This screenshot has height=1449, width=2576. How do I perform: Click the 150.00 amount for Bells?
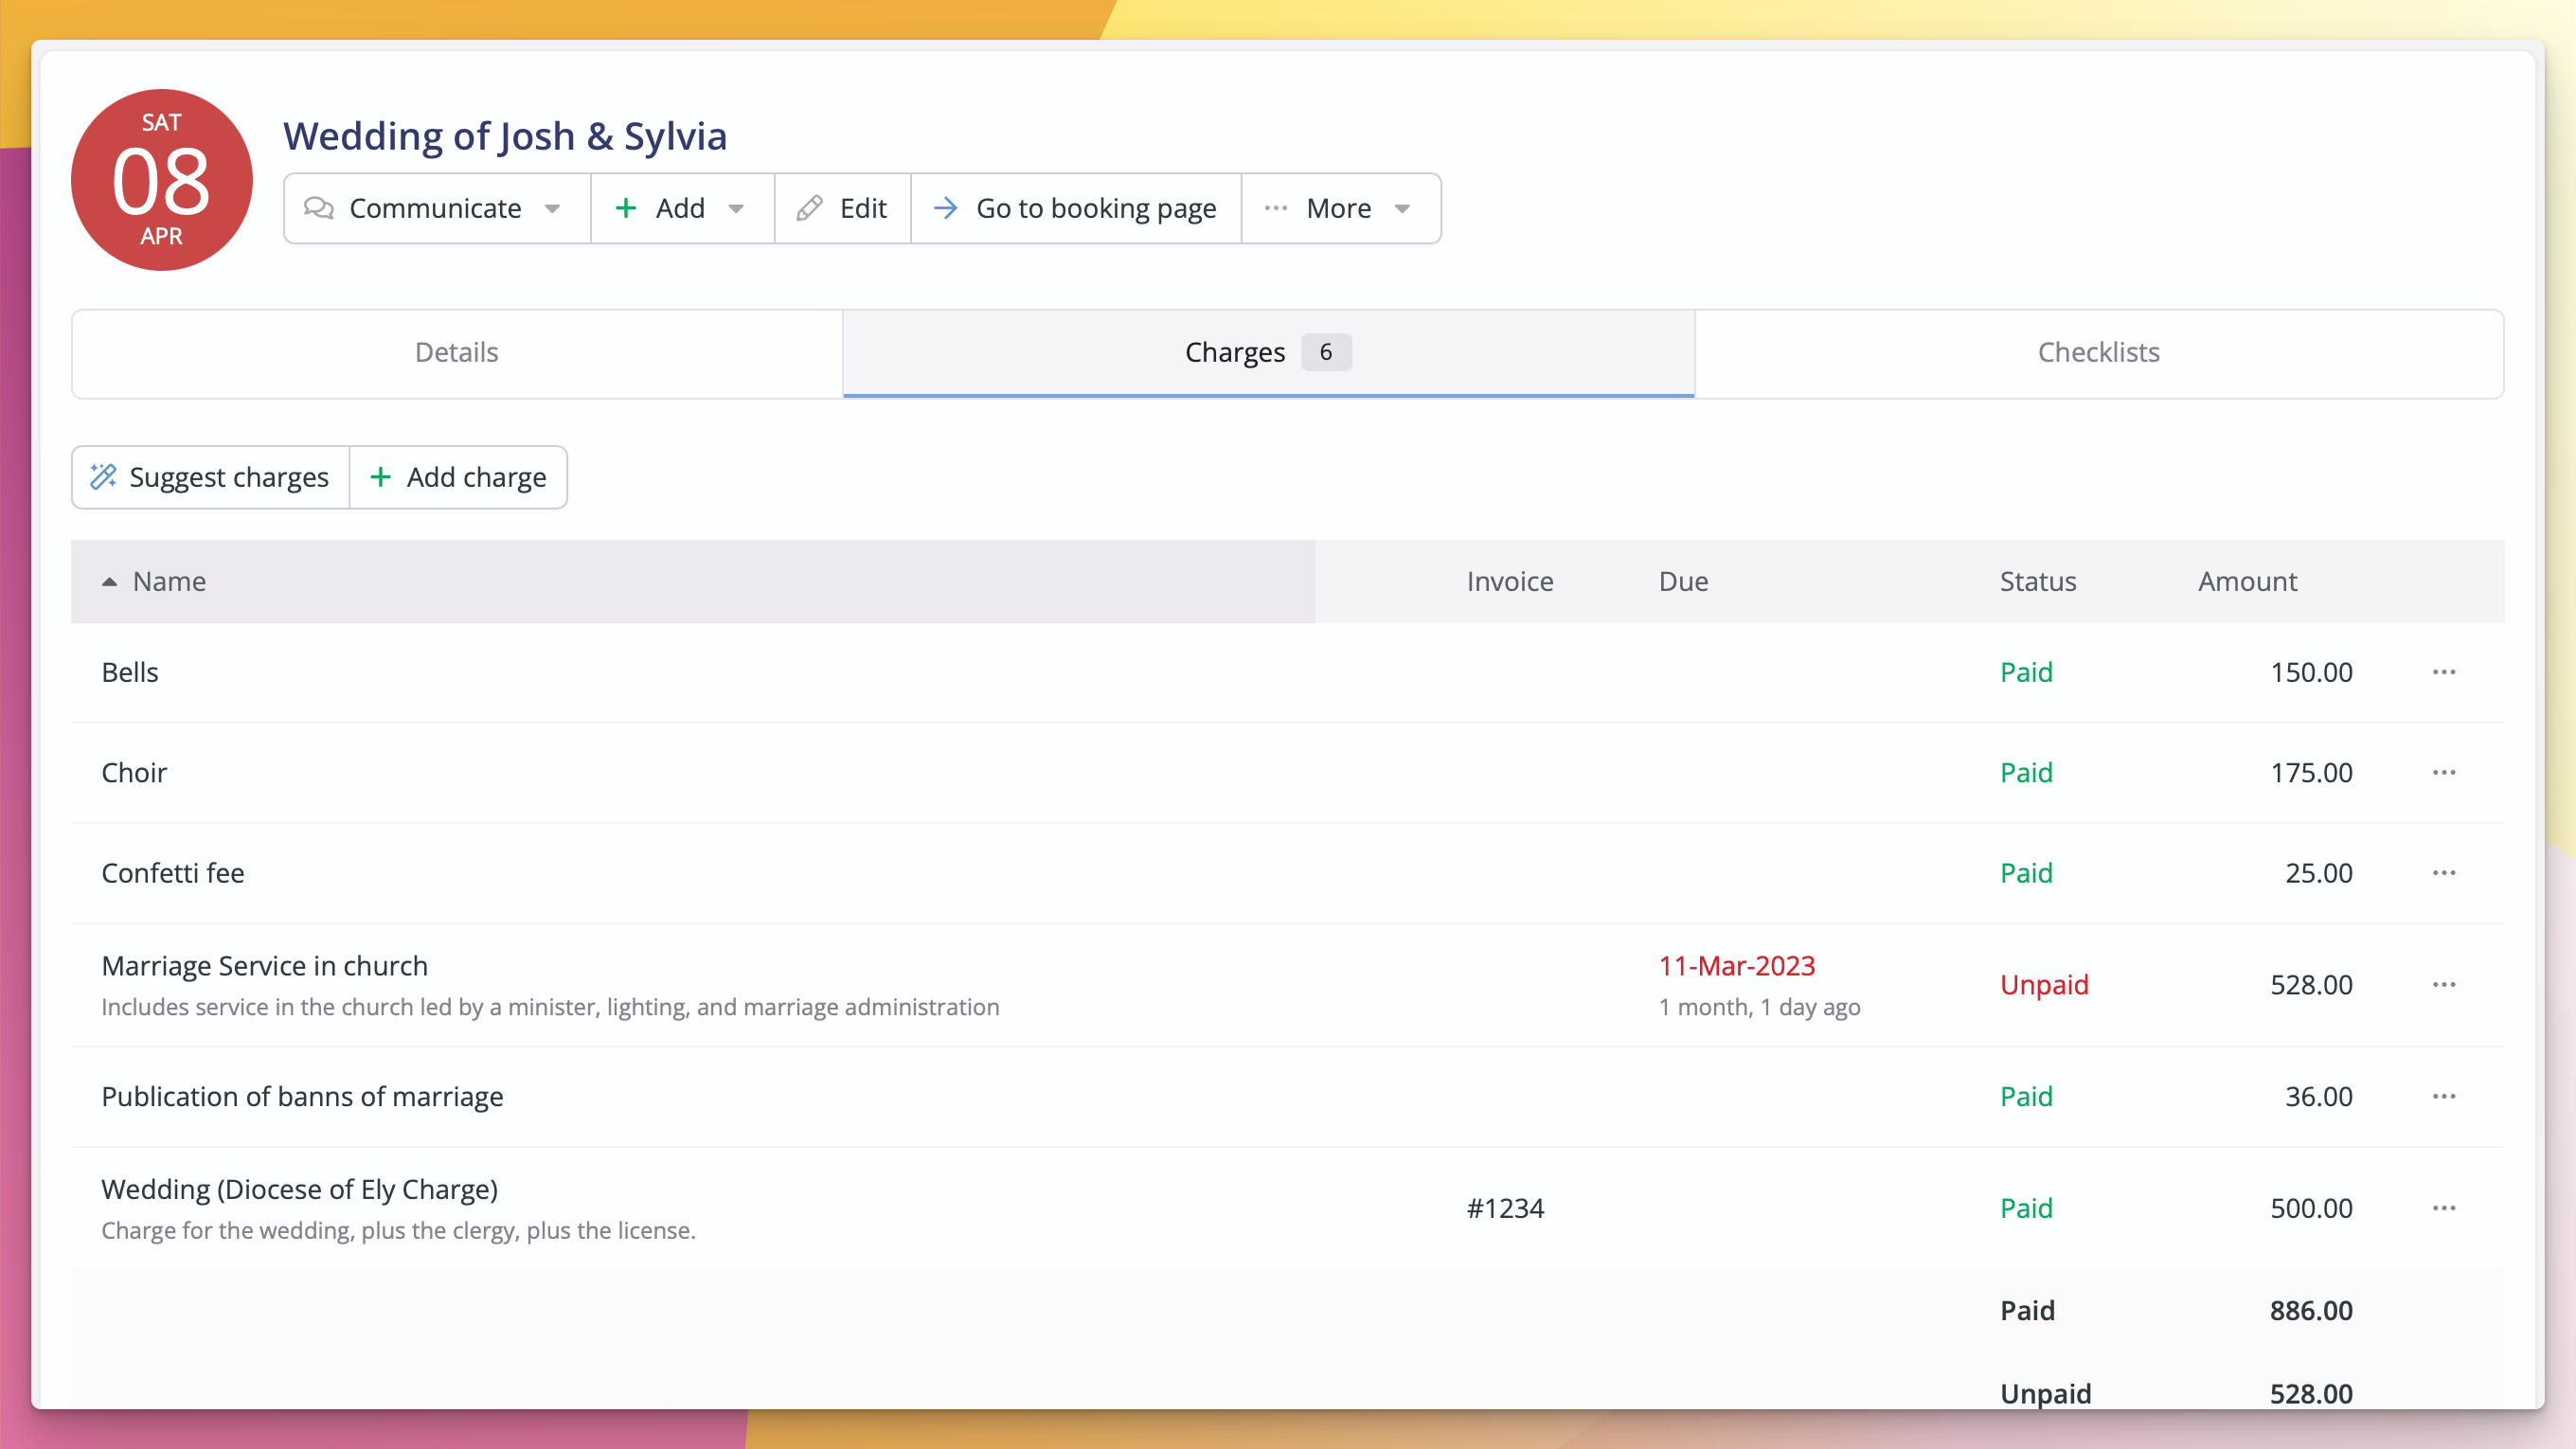tap(2311, 672)
